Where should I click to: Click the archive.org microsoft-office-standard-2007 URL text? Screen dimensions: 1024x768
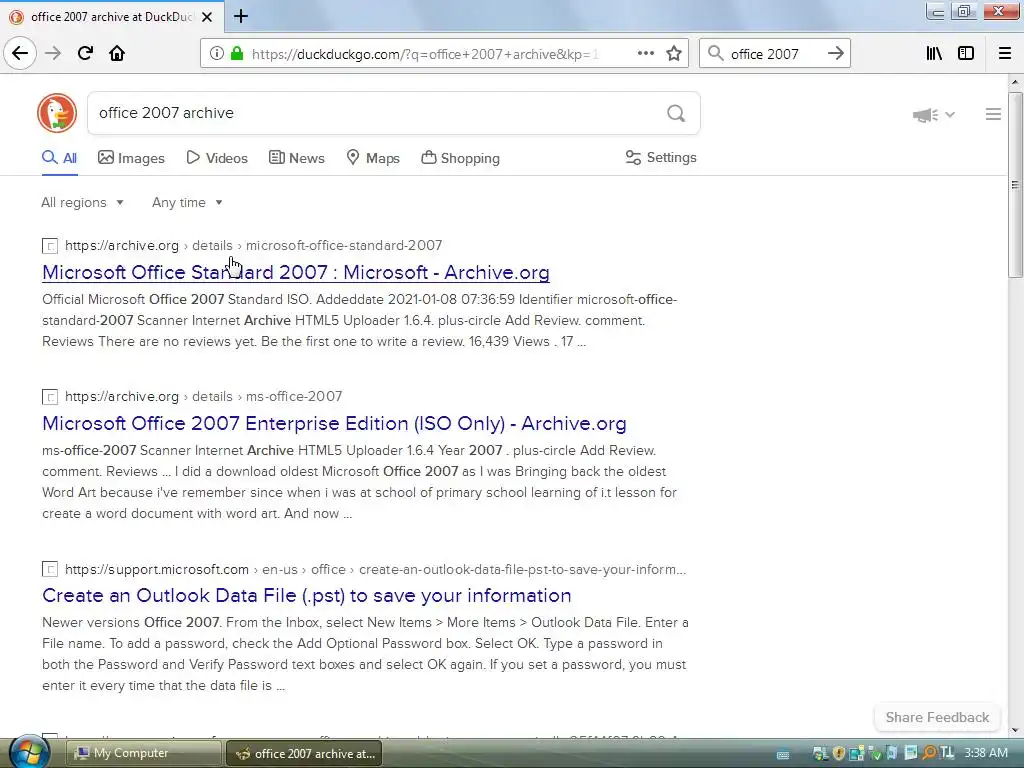253,246
